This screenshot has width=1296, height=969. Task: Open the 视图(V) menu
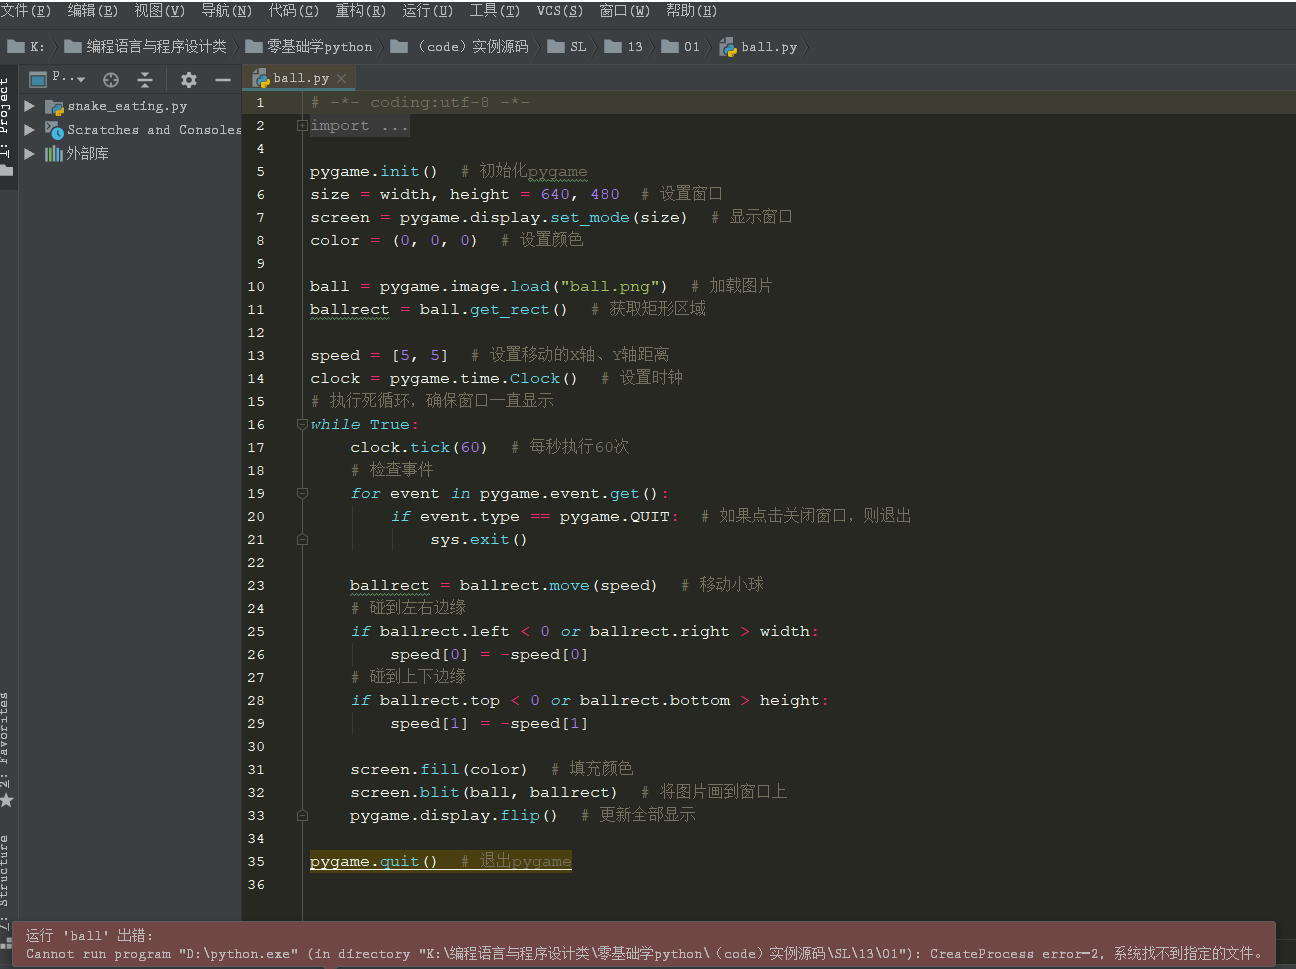[159, 10]
